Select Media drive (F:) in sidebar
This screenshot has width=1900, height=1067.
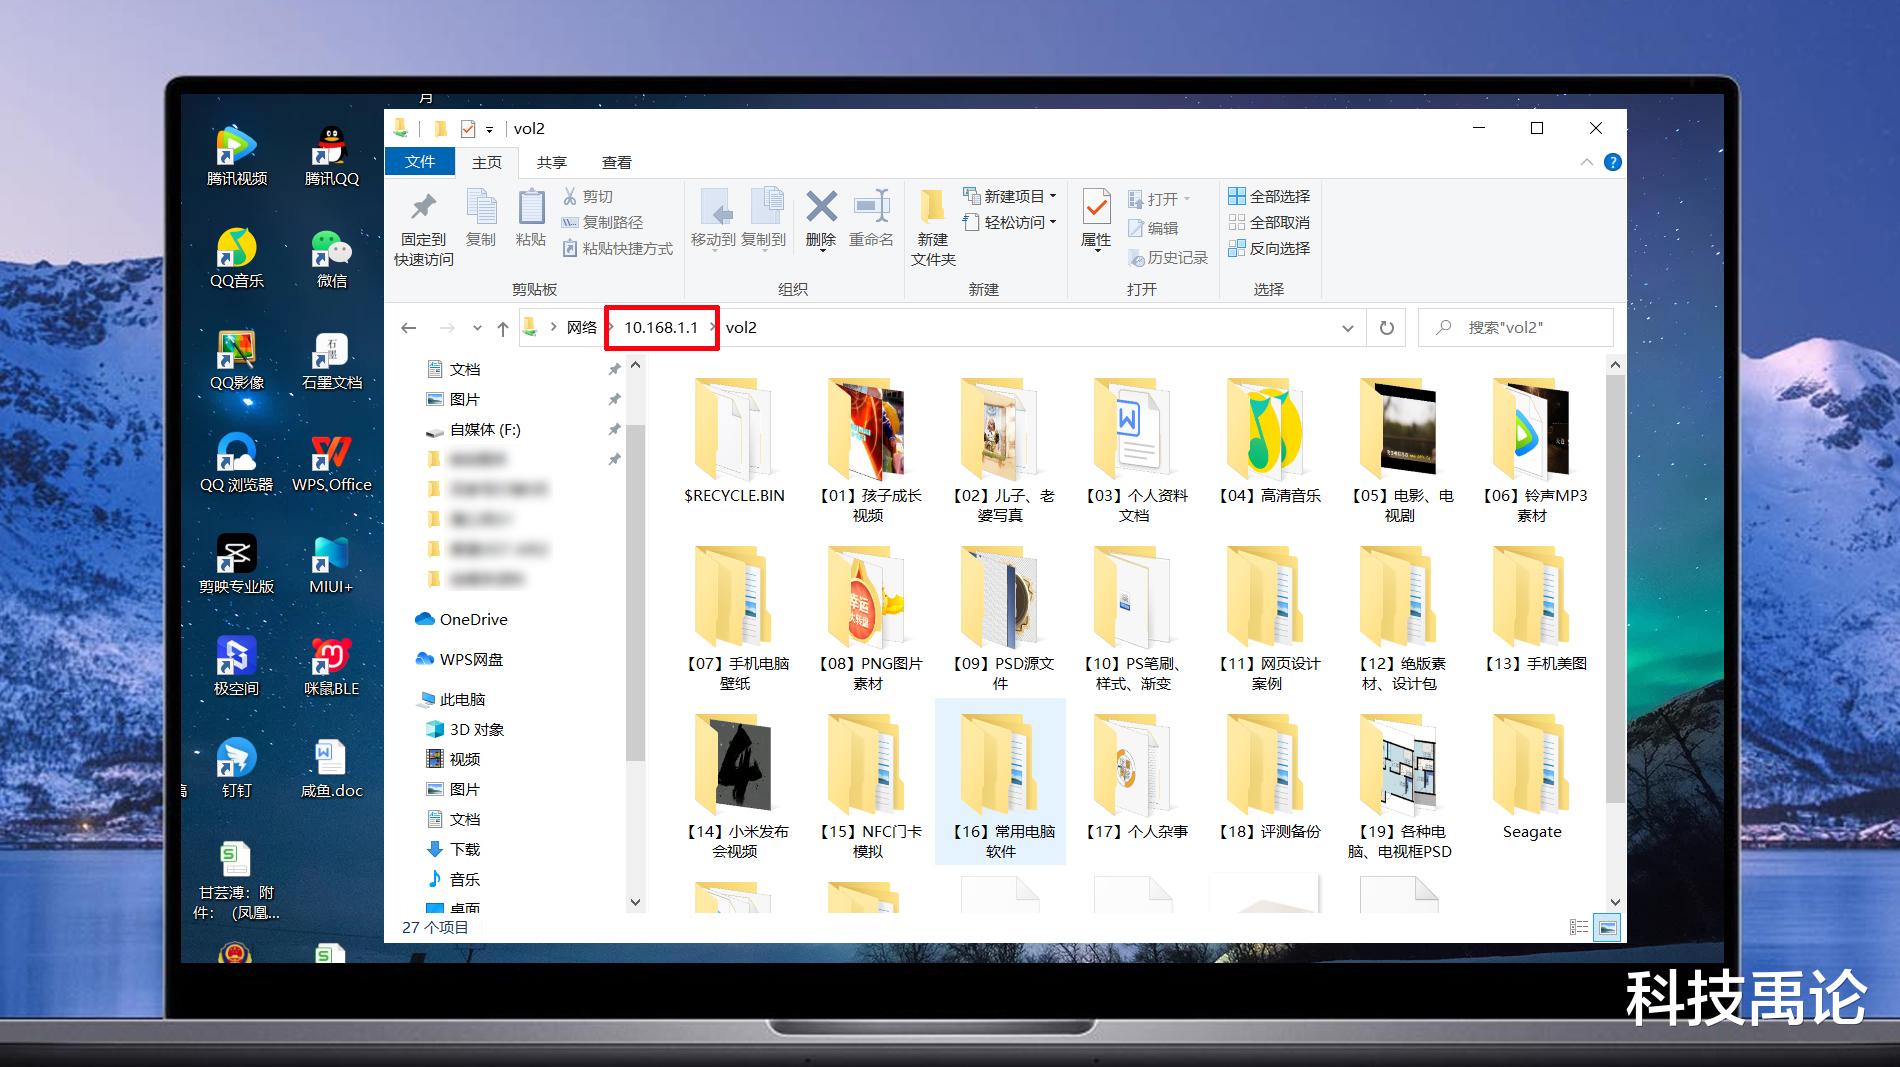coord(484,429)
